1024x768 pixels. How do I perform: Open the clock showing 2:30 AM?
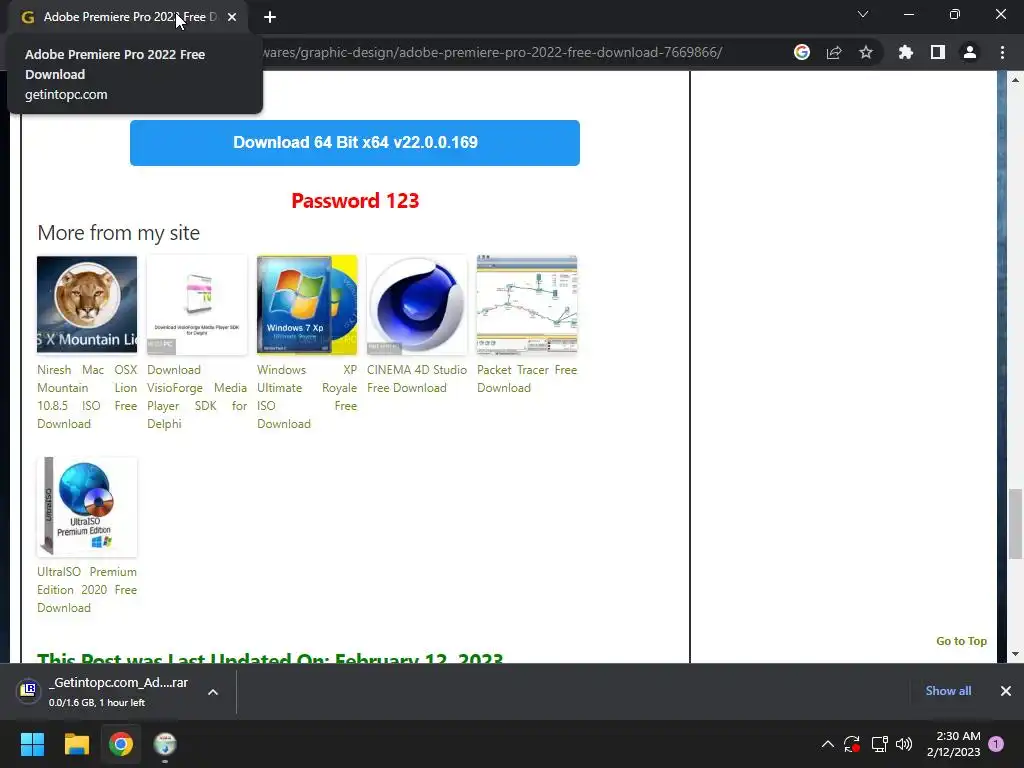click(953, 744)
